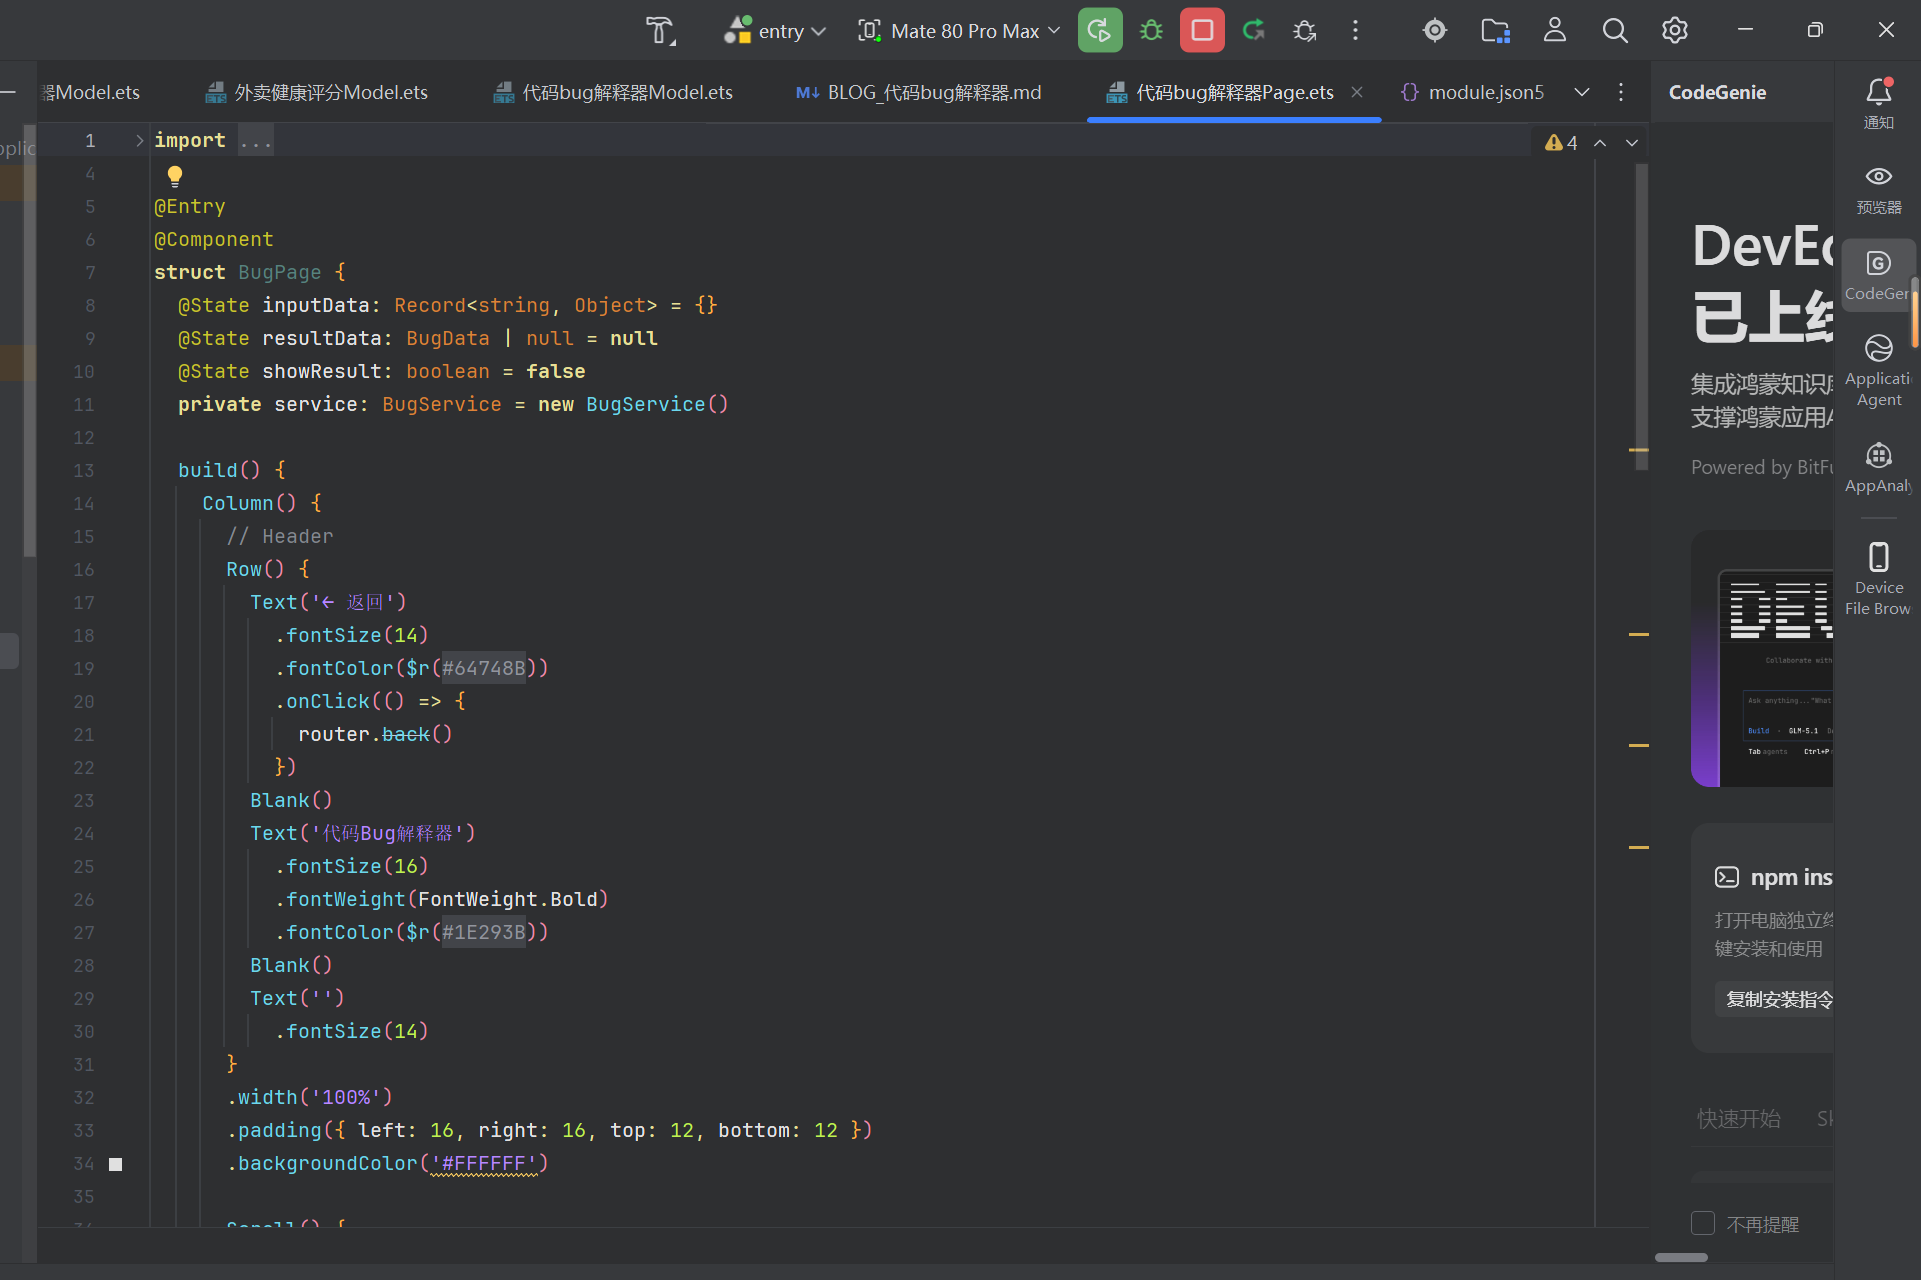
Task: Open the notifications bell panel
Action: [x=1879, y=103]
